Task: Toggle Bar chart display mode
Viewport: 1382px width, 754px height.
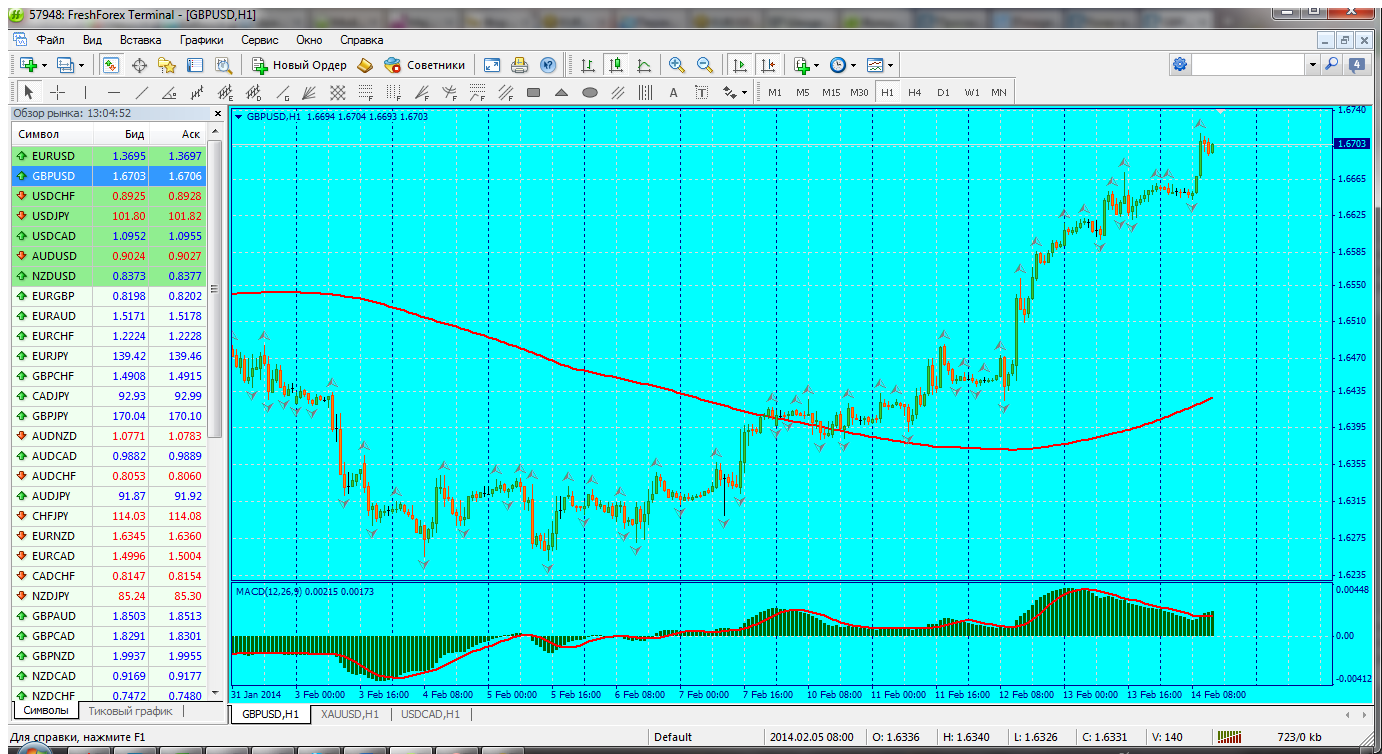Action: click(588, 65)
